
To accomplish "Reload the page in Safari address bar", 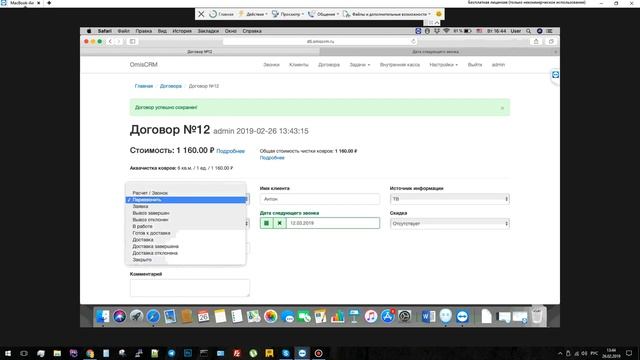I will [413, 41].
